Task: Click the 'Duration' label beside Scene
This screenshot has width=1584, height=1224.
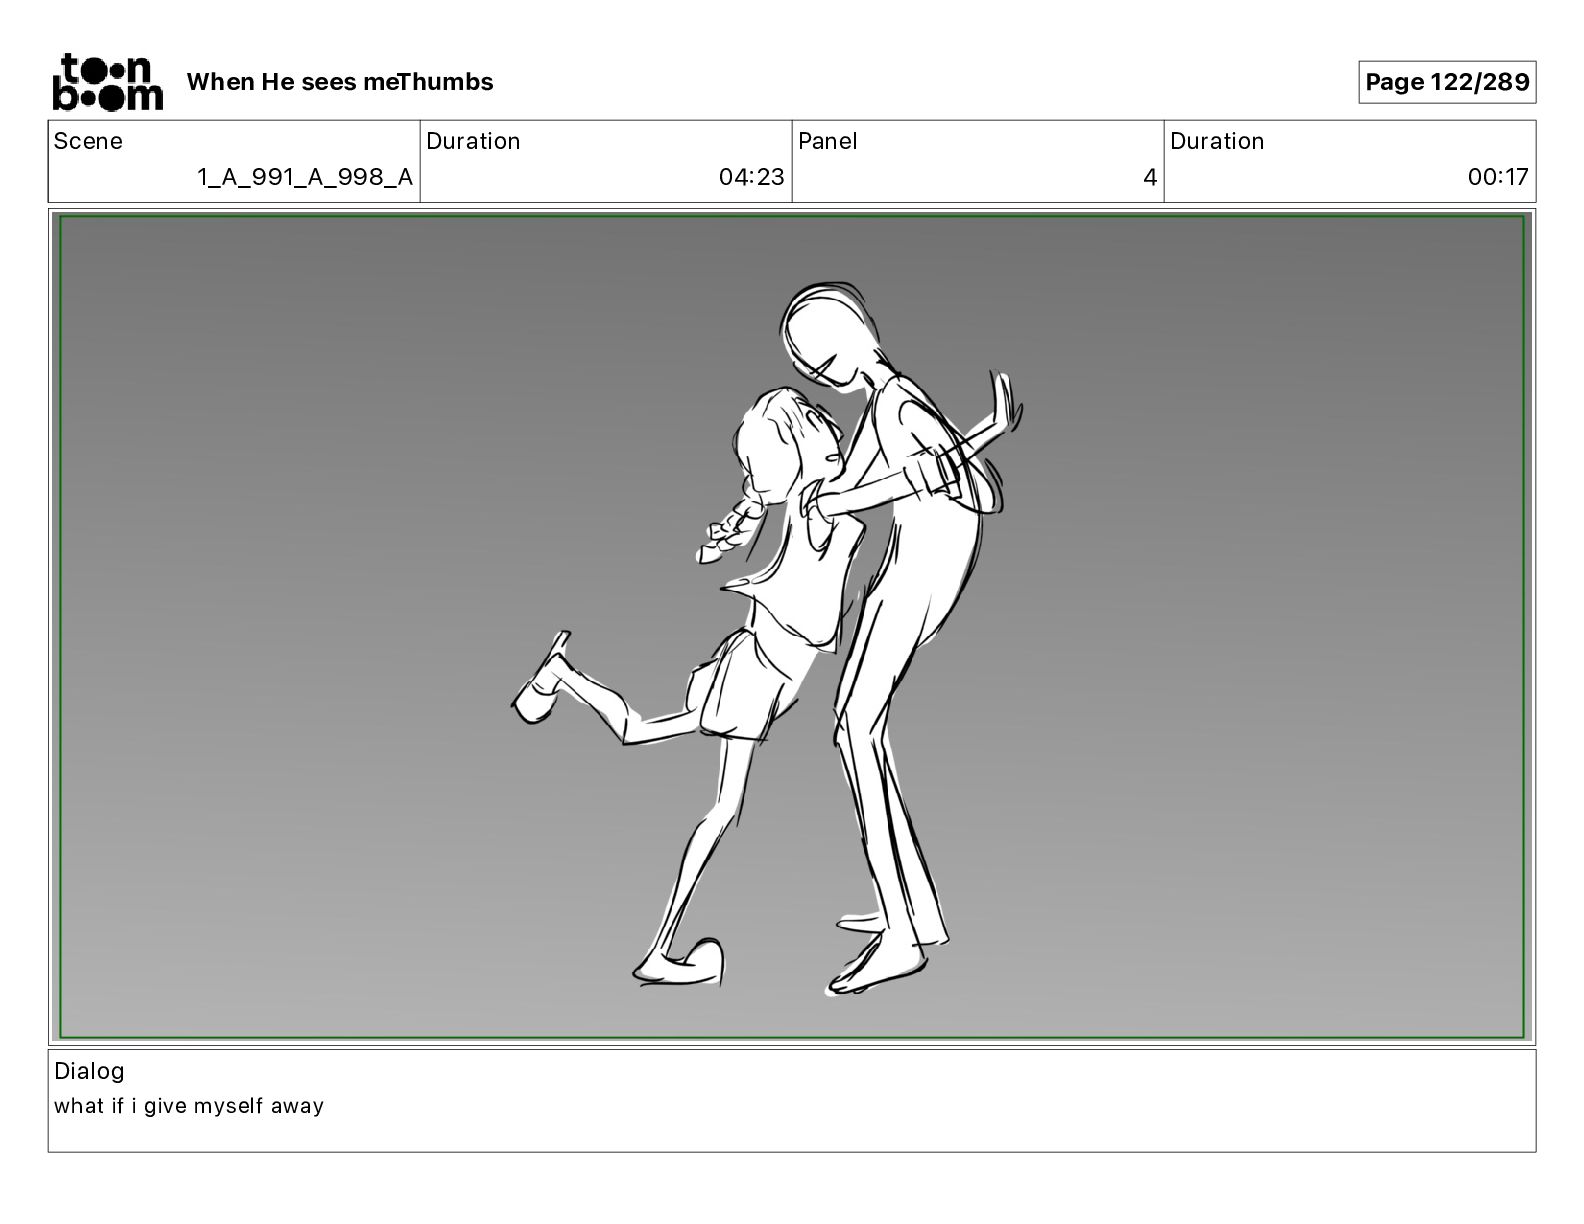Action: click(x=473, y=141)
